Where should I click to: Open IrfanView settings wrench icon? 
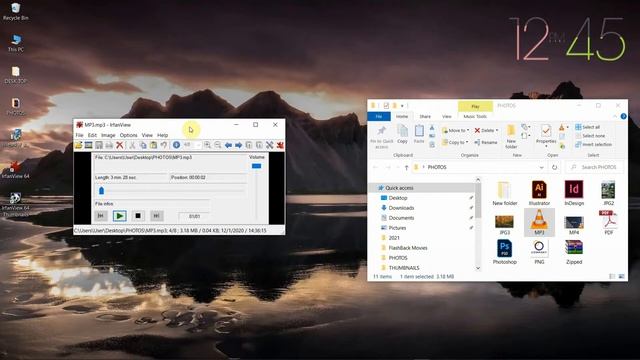pyautogui.click(x=269, y=145)
